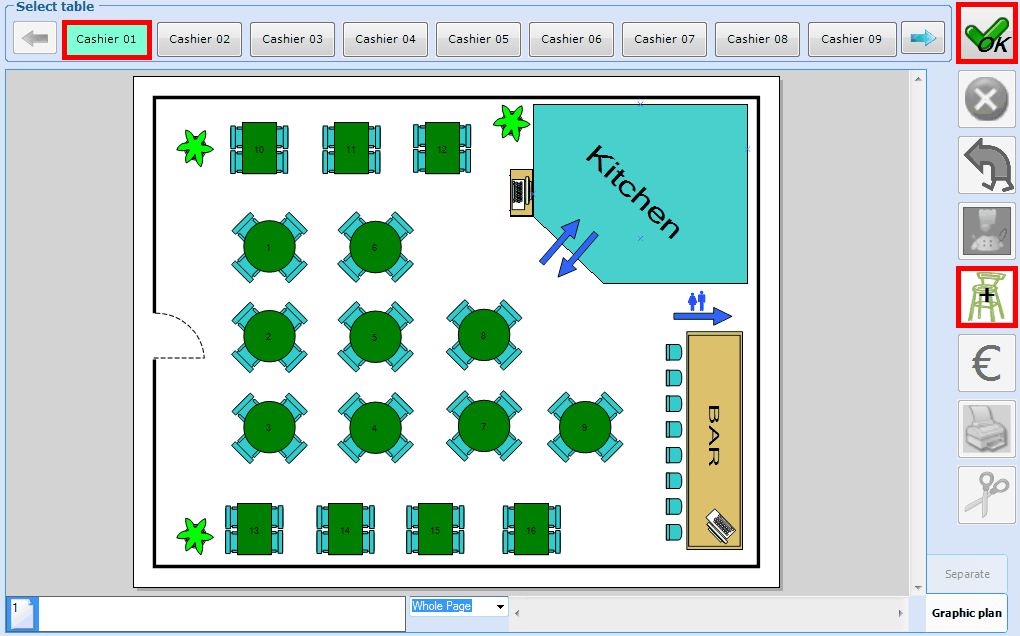Image resolution: width=1020 pixels, height=636 pixels.
Task: Click the add high chair icon
Action: (986, 297)
